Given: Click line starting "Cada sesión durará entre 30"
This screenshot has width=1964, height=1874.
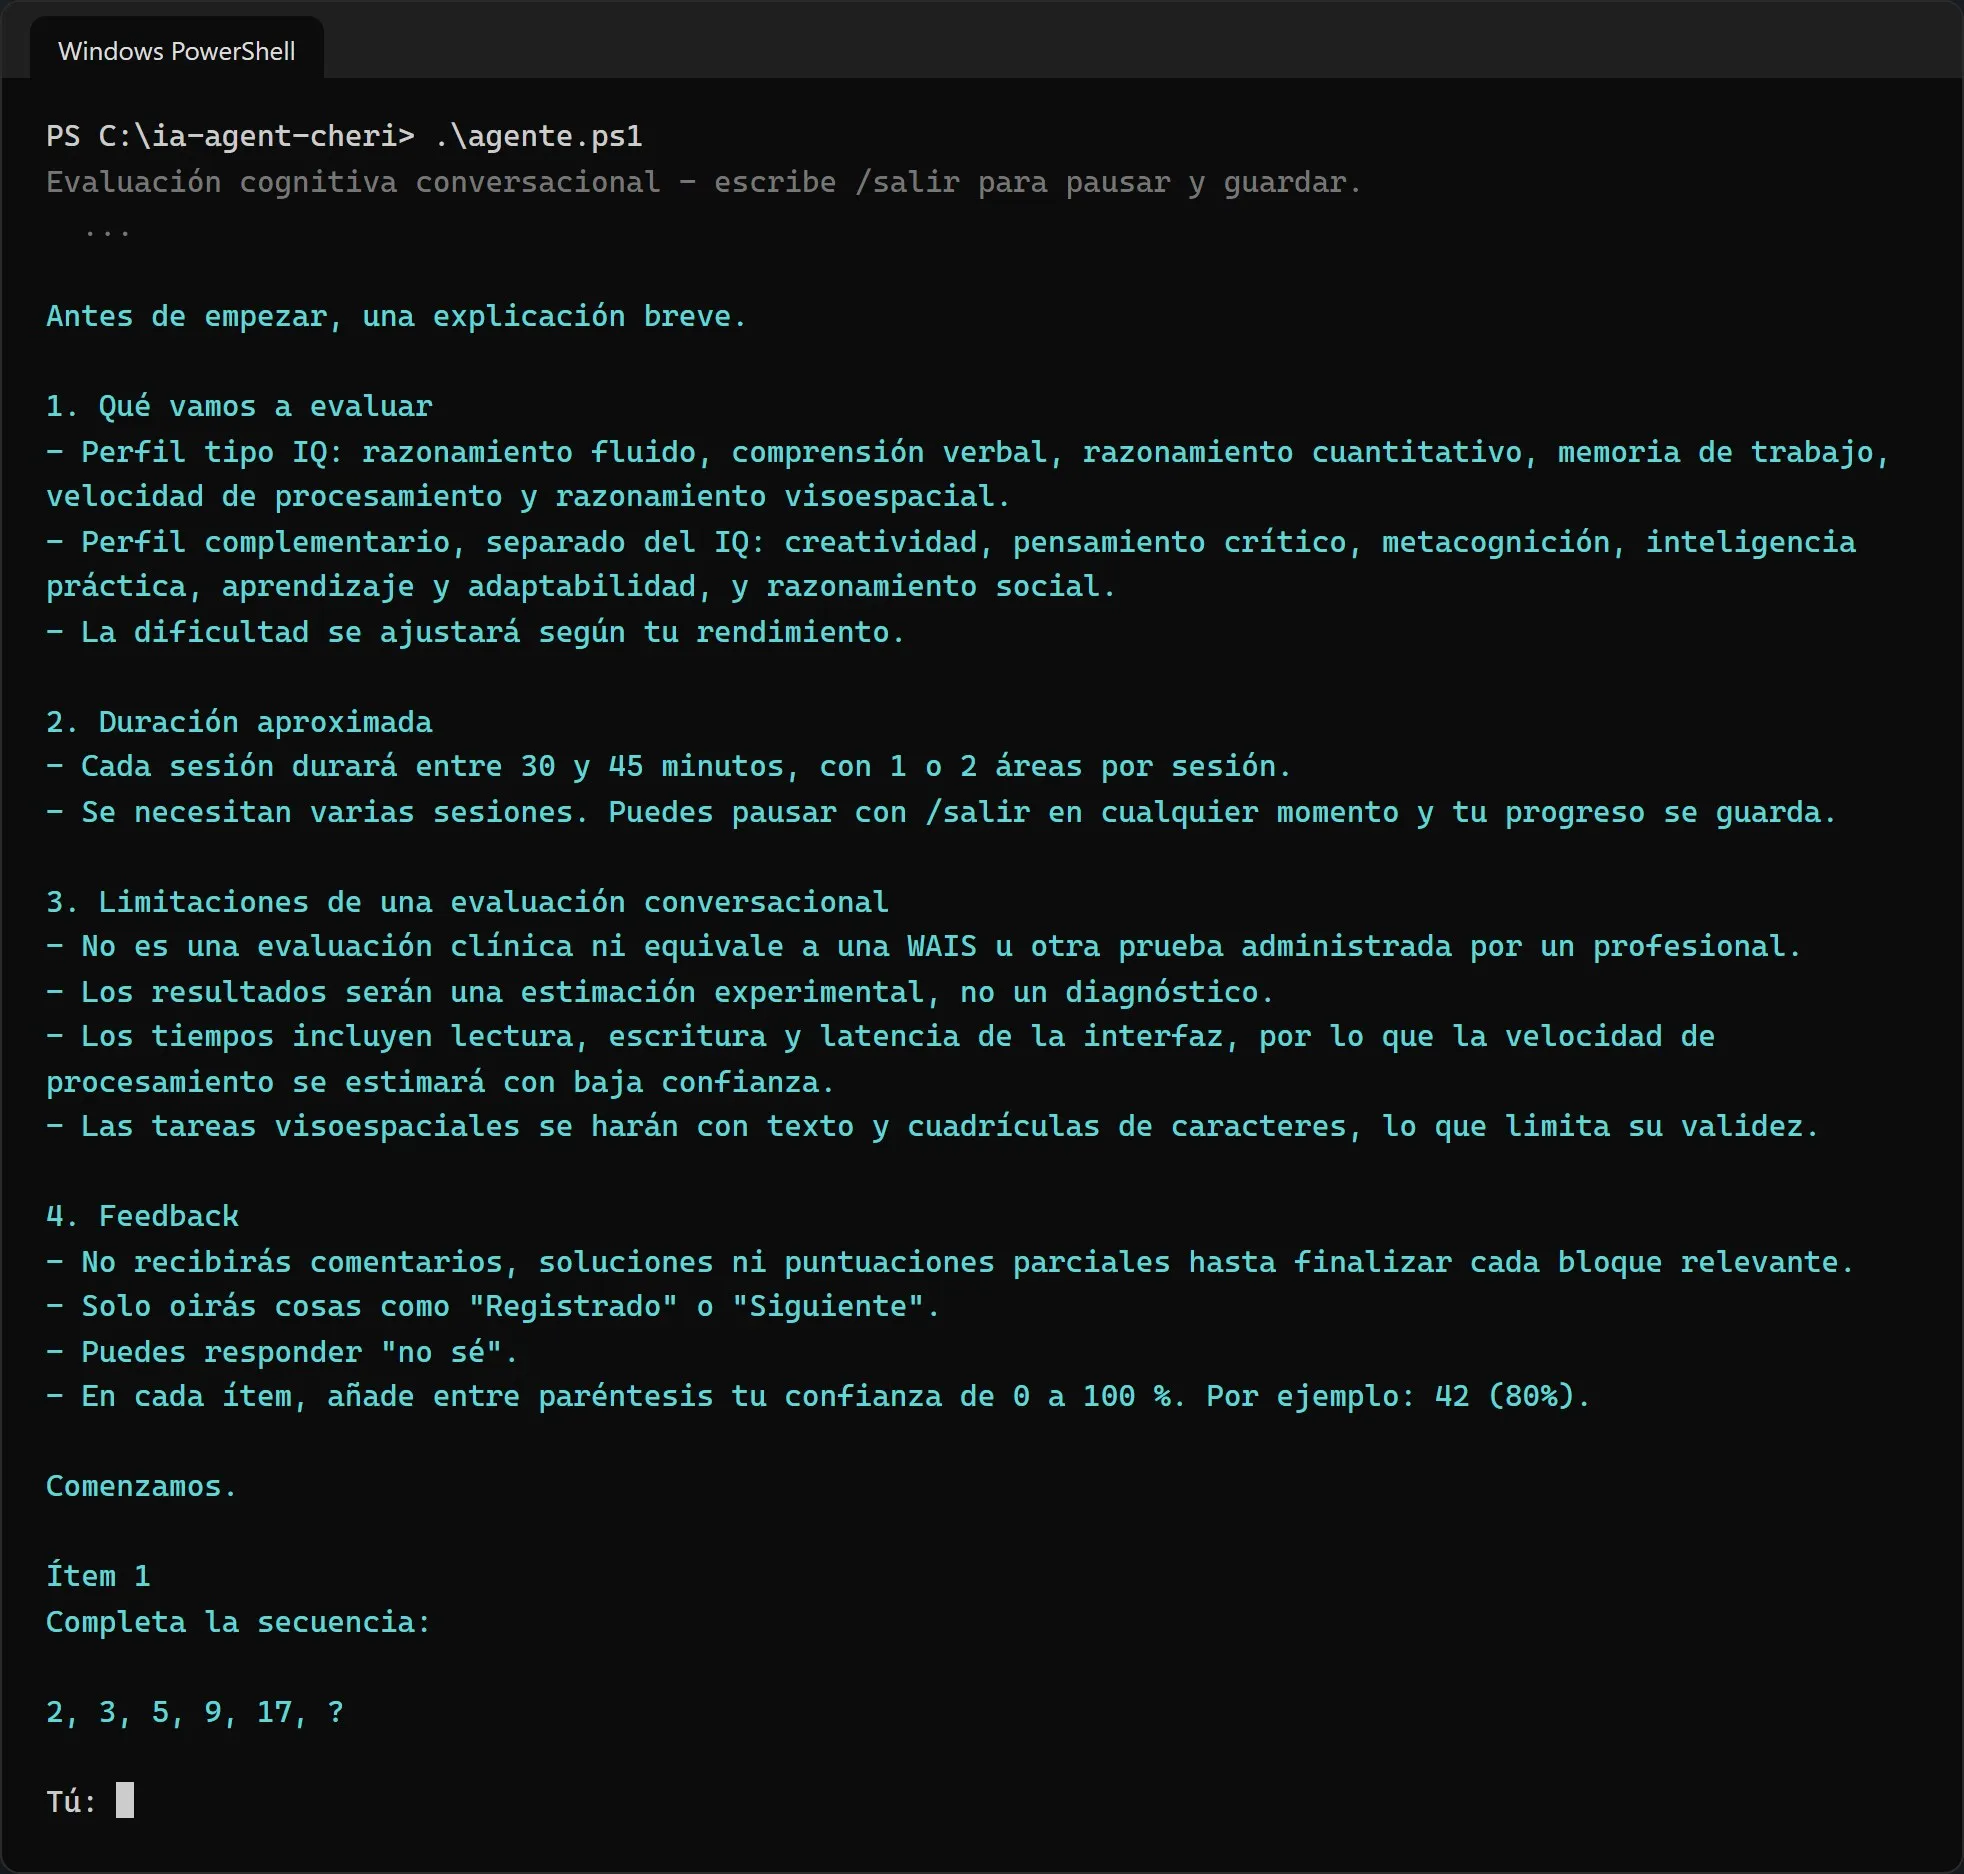Looking at the screenshot, I should [669, 767].
